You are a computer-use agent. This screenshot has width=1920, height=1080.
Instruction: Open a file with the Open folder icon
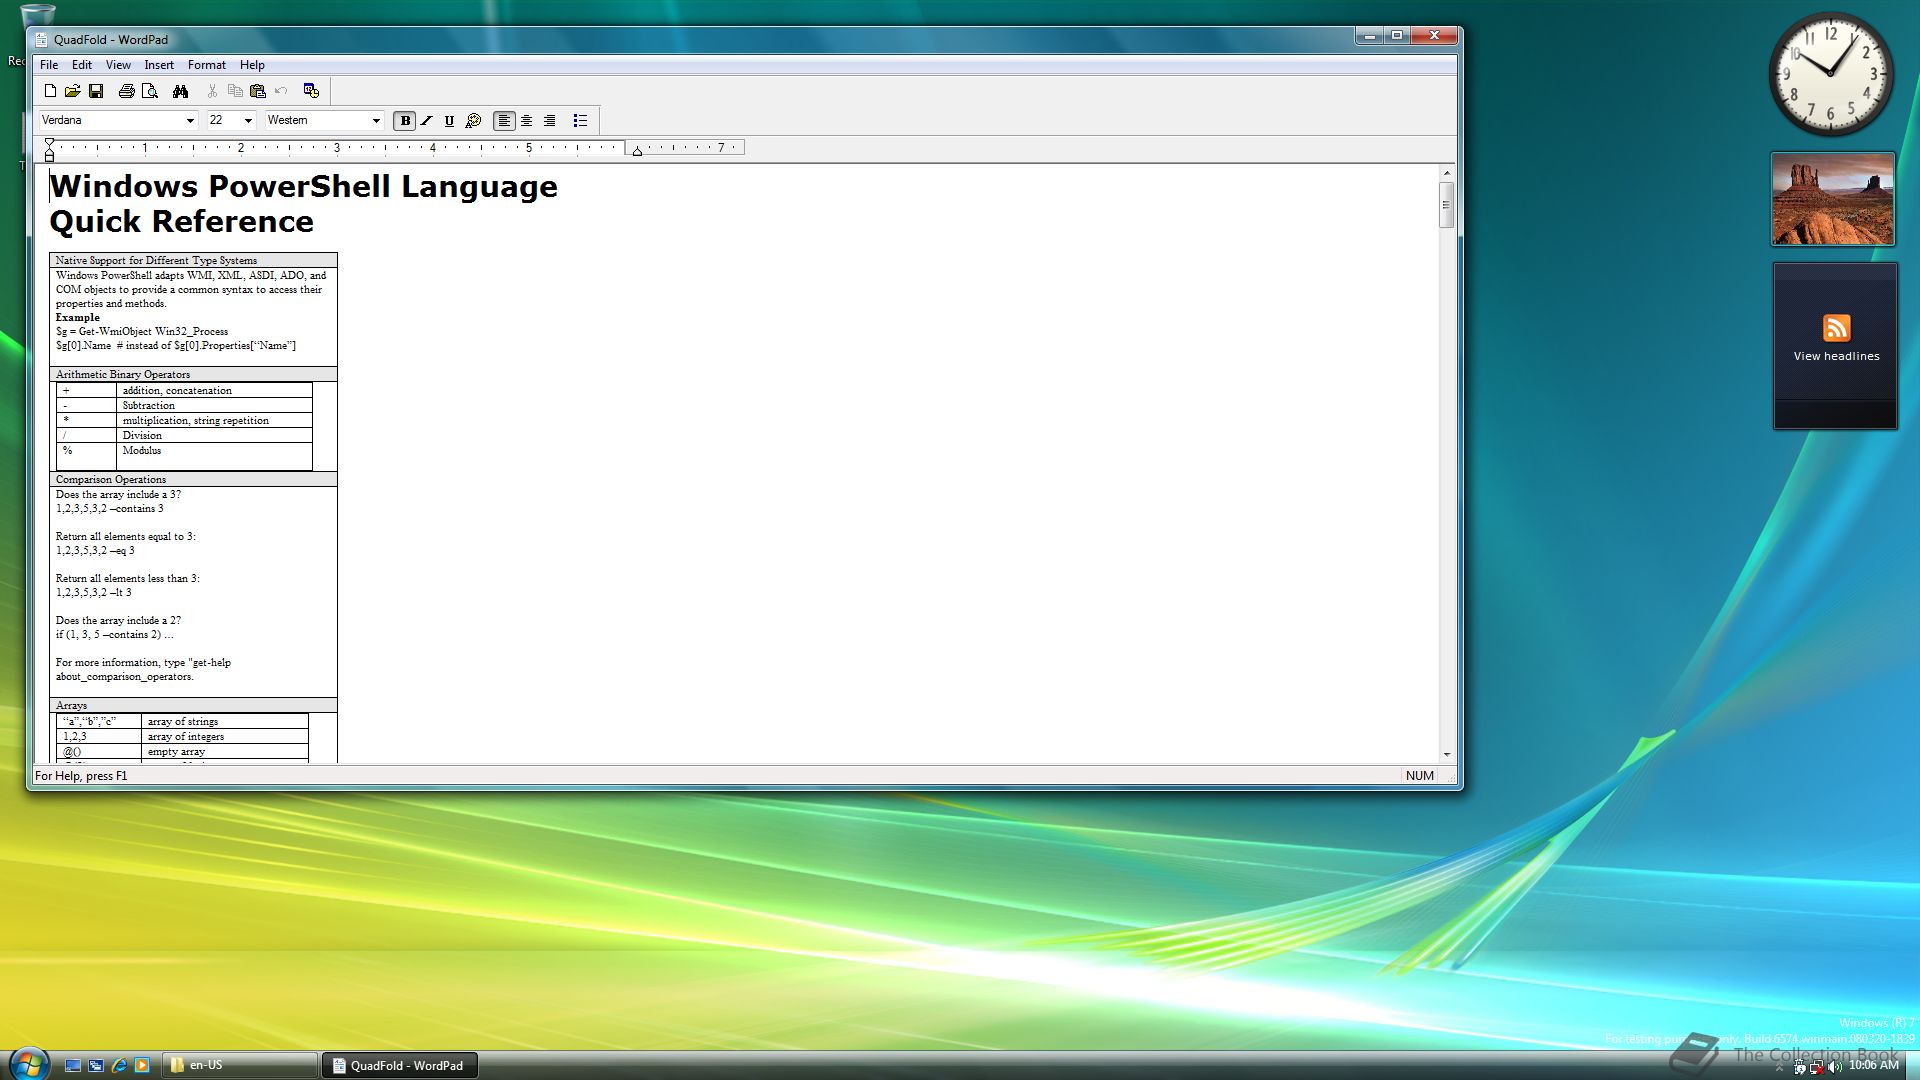[73, 91]
